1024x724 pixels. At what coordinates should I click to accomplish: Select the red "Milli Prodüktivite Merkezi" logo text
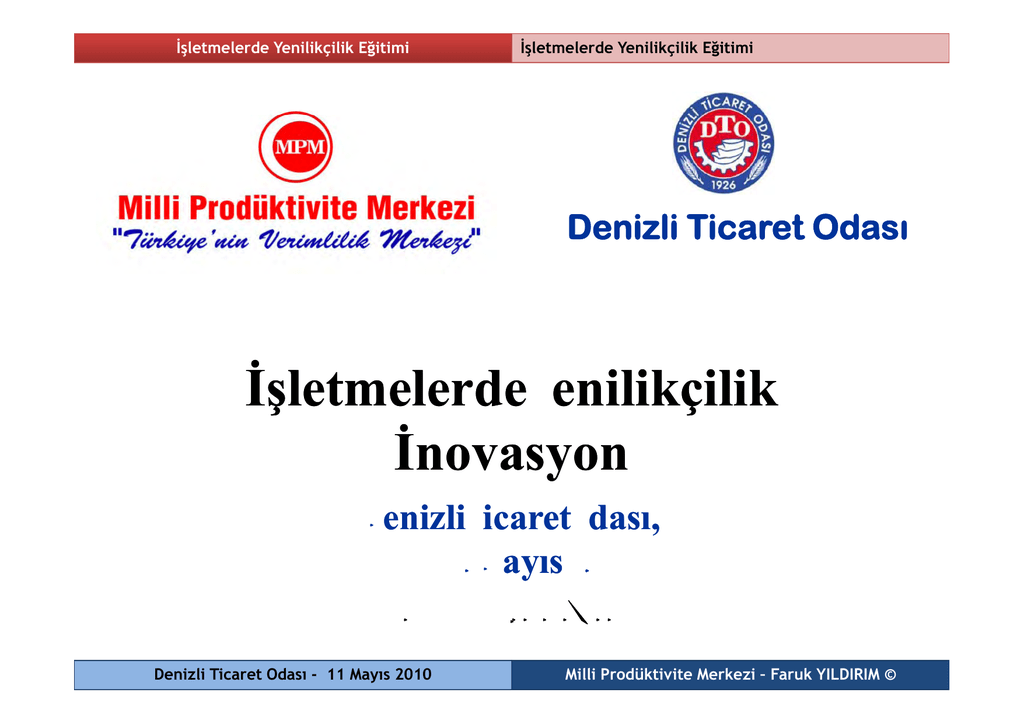click(296, 208)
